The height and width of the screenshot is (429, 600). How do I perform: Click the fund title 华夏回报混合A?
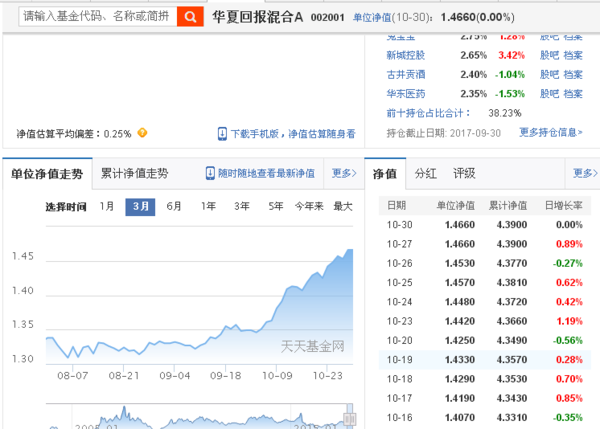pos(258,17)
